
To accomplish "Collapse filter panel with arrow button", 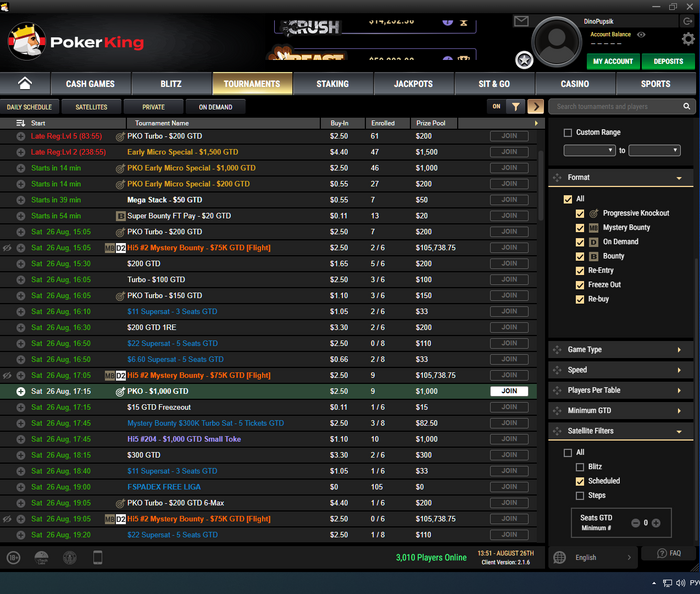I will [x=536, y=107].
